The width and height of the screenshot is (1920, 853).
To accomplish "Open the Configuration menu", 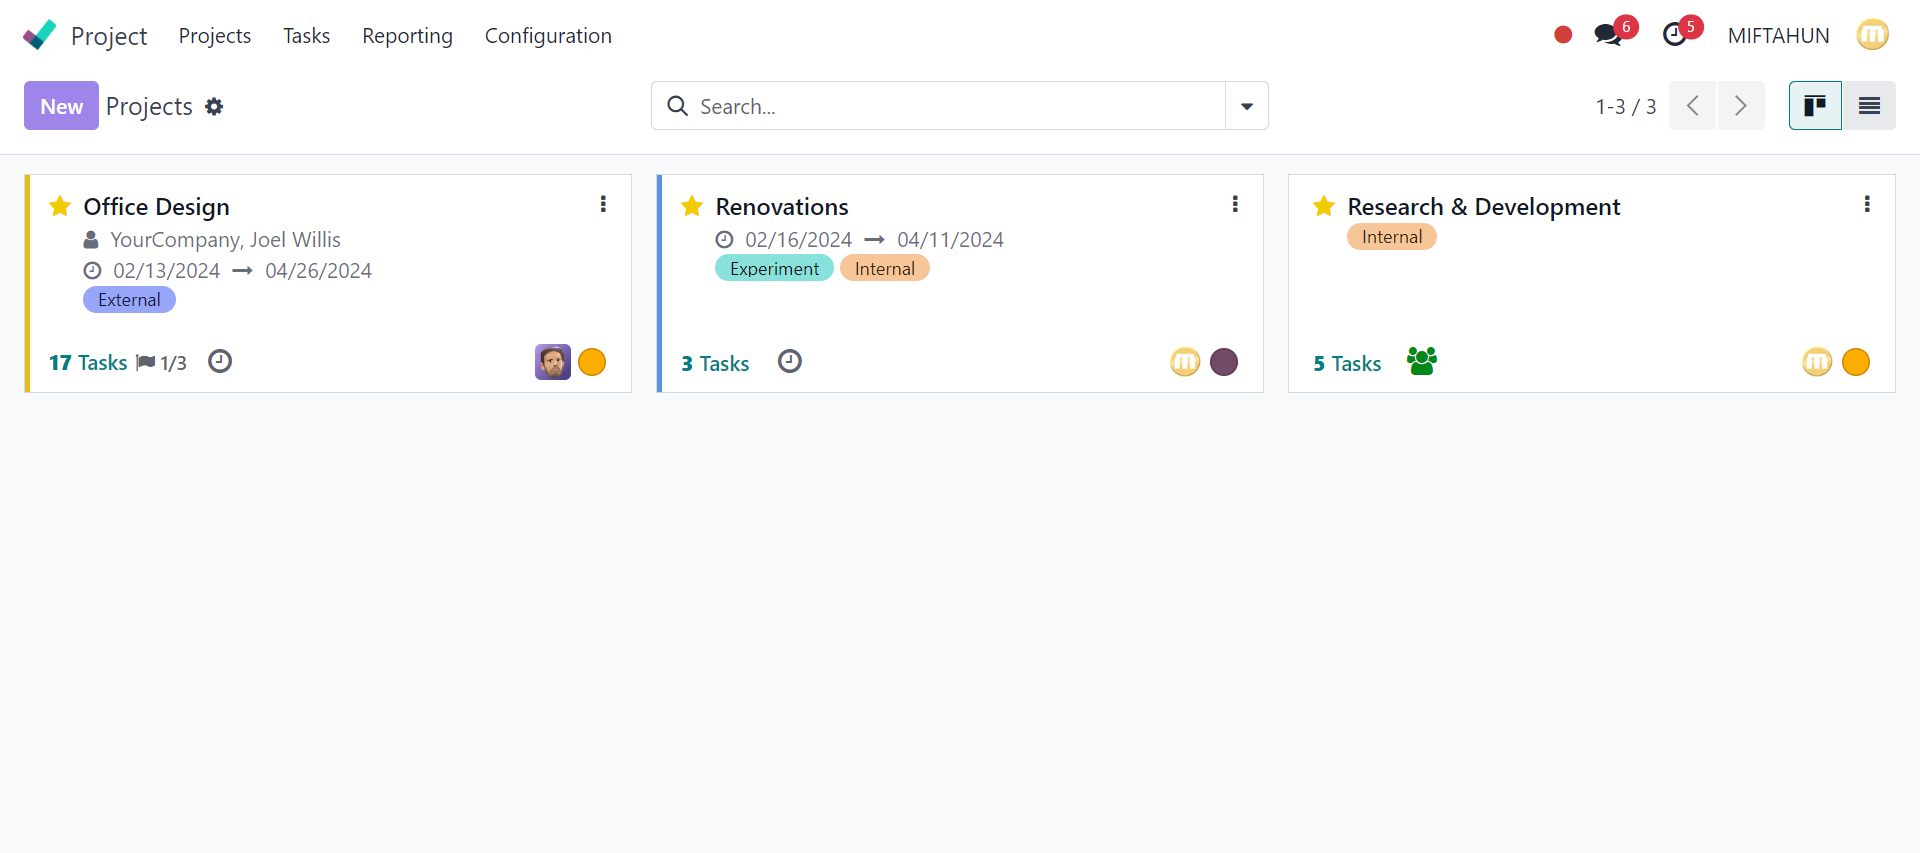I will (x=548, y=36).
